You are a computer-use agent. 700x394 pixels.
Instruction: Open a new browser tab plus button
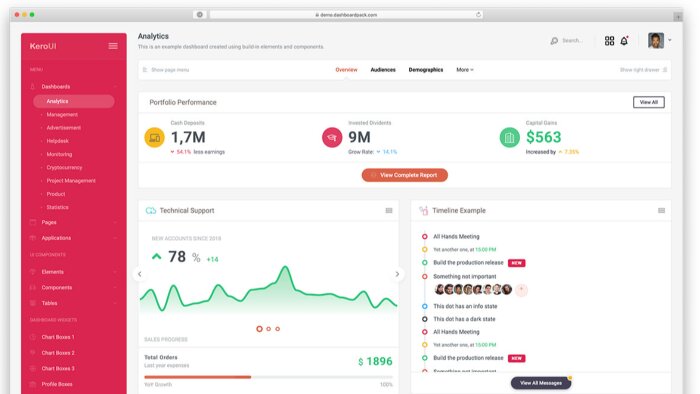(678, 17)
